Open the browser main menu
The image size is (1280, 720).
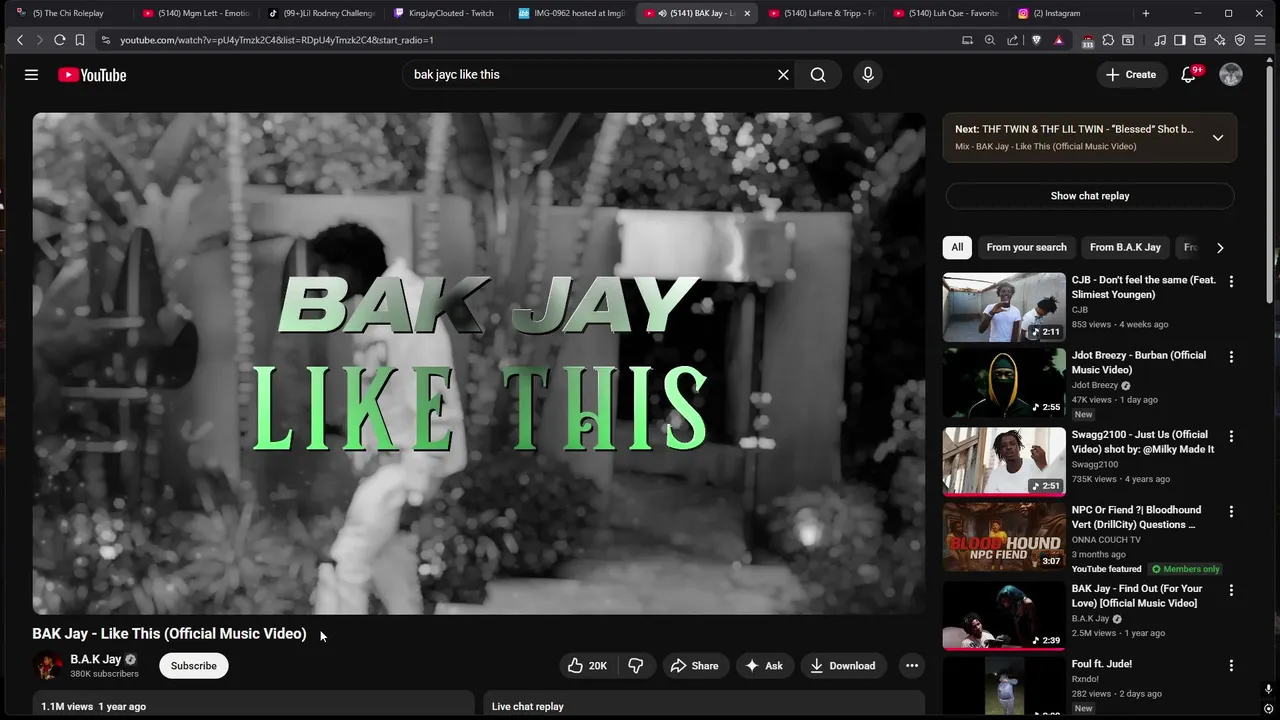1261,40
